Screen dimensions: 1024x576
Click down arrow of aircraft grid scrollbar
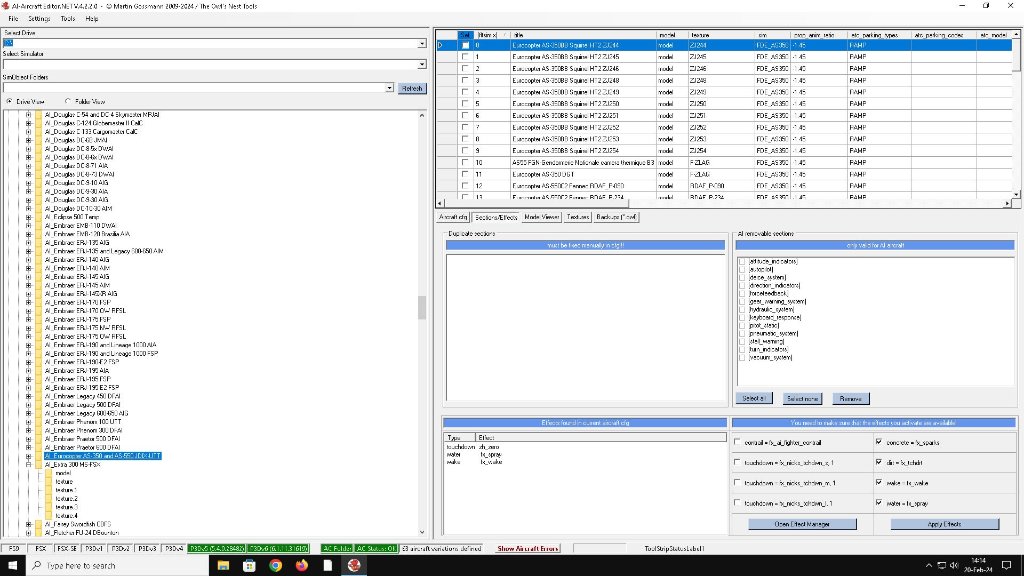pyautogui.click(x=1016, y=195)
